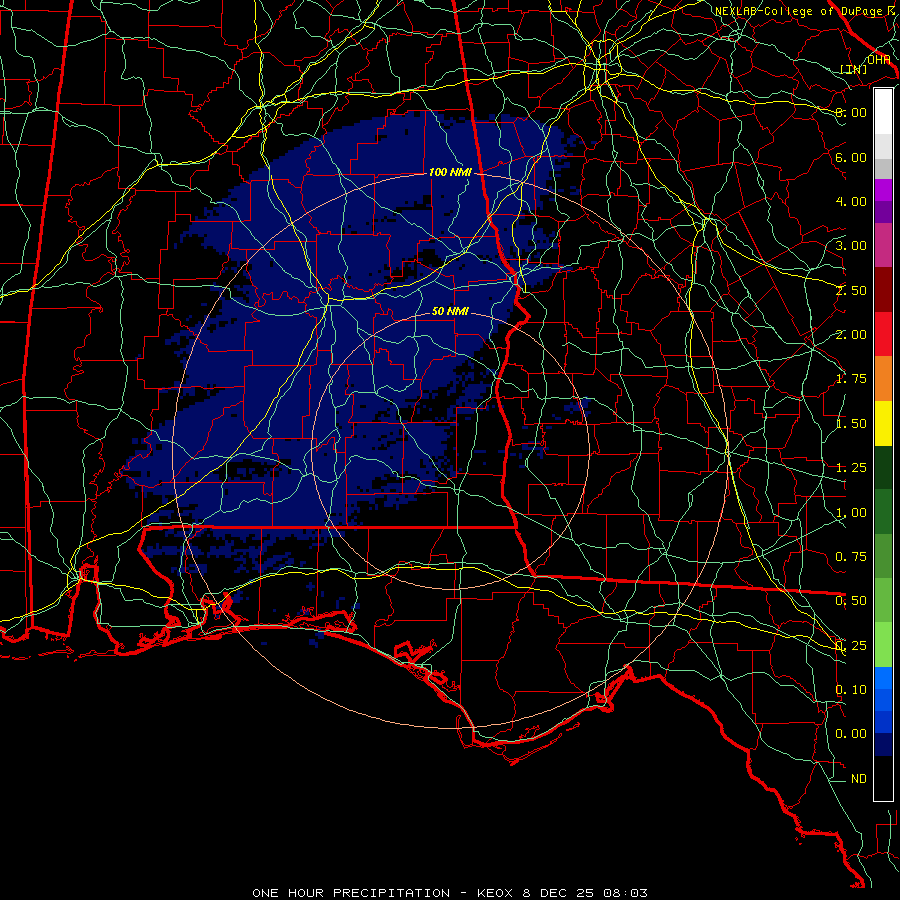Click the ONE HOUR PRECIPITATION title caption
The height and width of the screenshot is (900, 900).
(450, 893)
